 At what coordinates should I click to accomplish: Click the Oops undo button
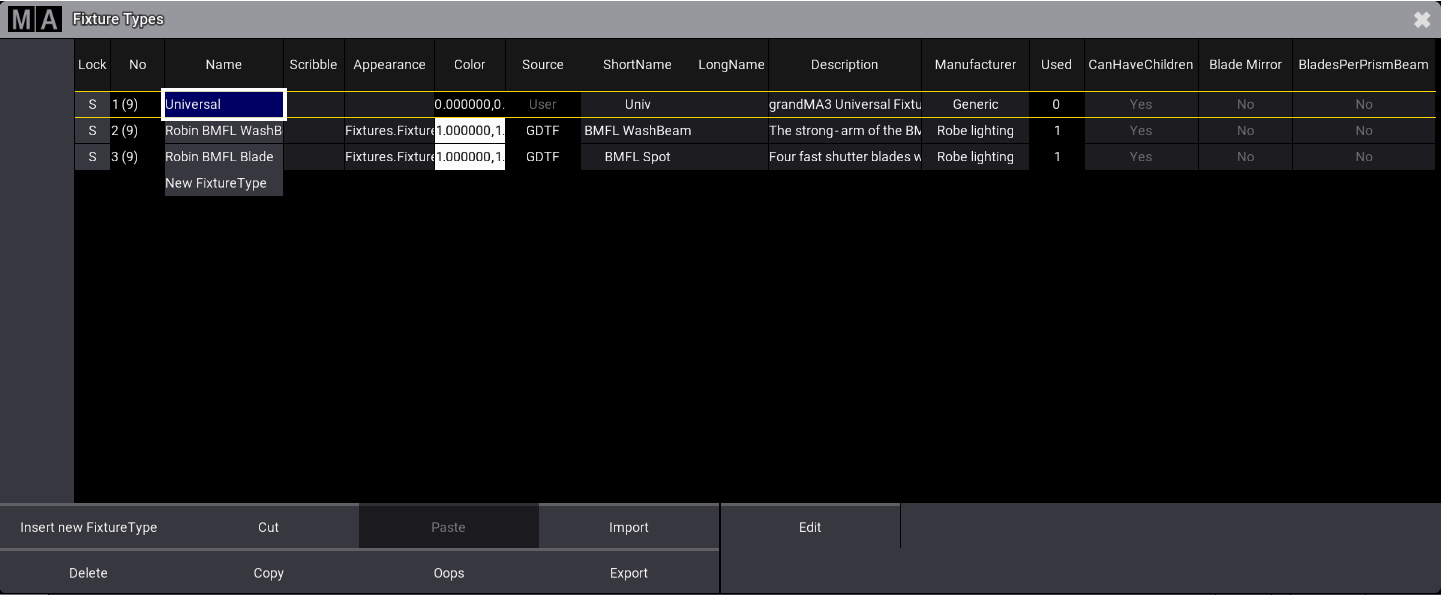pos(449,573)
